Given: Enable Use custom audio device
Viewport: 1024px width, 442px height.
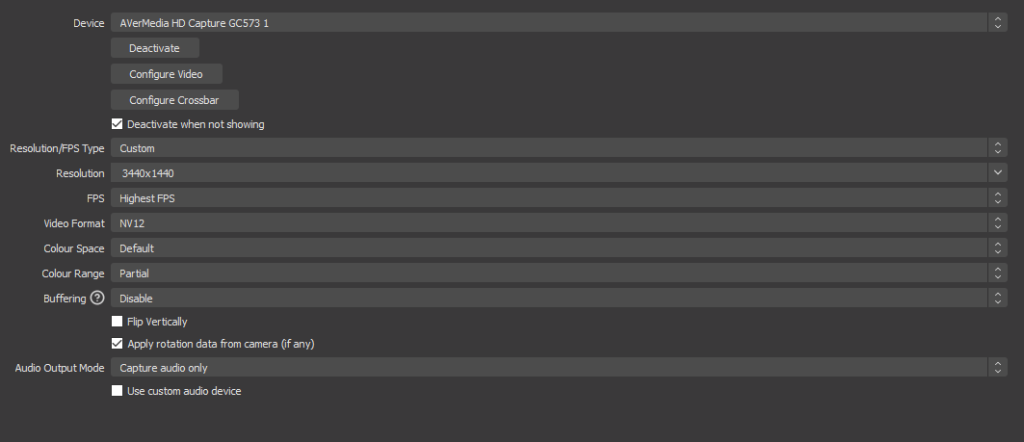Looking at the screenshot, I should coord(117,391).
